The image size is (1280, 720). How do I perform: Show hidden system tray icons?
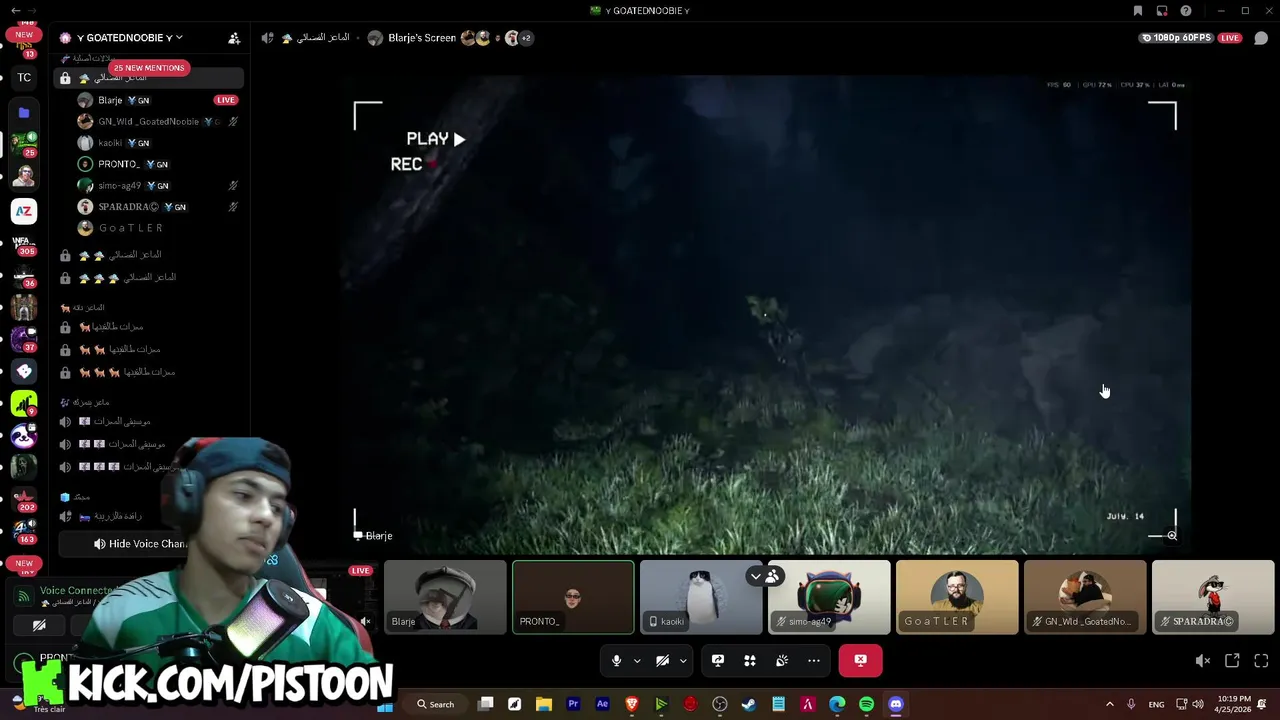click(x=1109, y=704)
